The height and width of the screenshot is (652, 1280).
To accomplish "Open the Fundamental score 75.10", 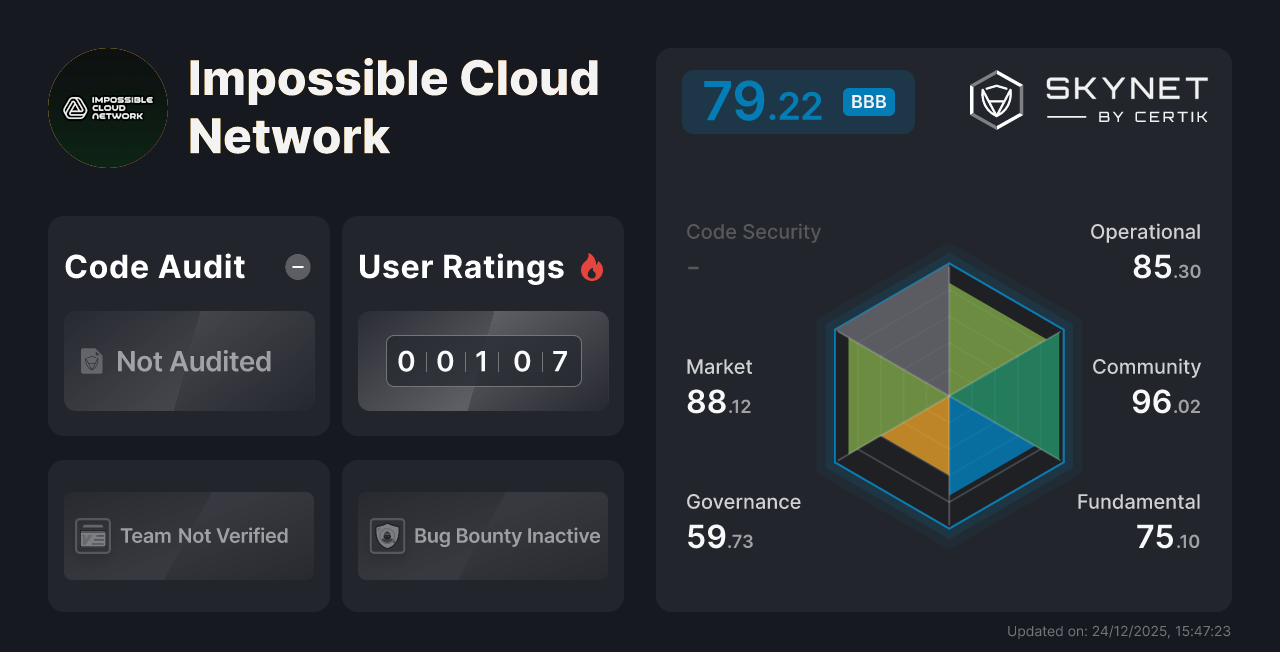I will coord(1167,537).
